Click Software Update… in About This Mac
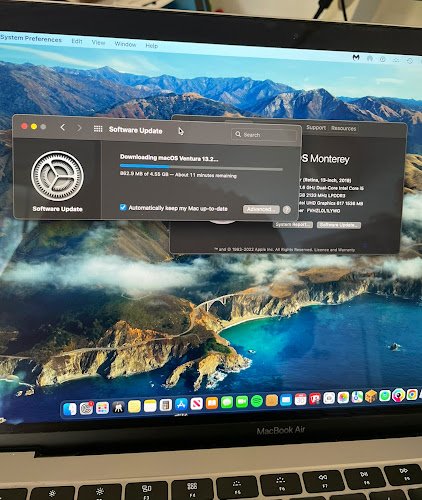 pos(339,225)
